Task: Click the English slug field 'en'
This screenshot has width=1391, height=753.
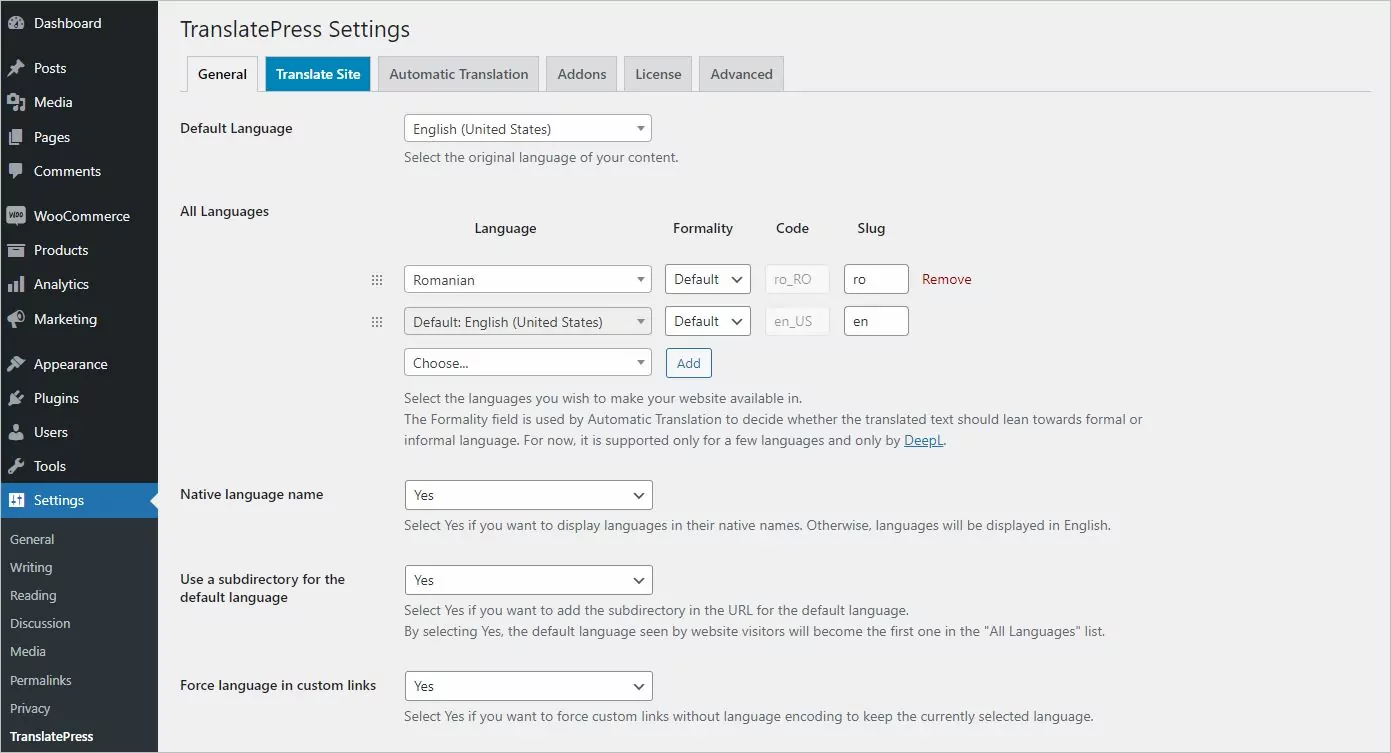Action: pyautogui.click(x=876, y=322)
